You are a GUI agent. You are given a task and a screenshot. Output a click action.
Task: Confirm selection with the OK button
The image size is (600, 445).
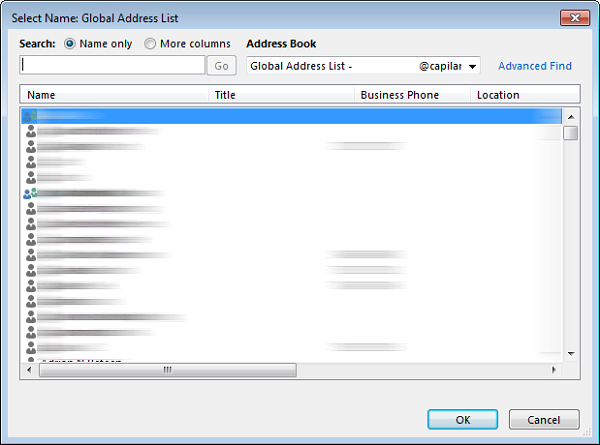pyautogui.click(x=462, y=419)
